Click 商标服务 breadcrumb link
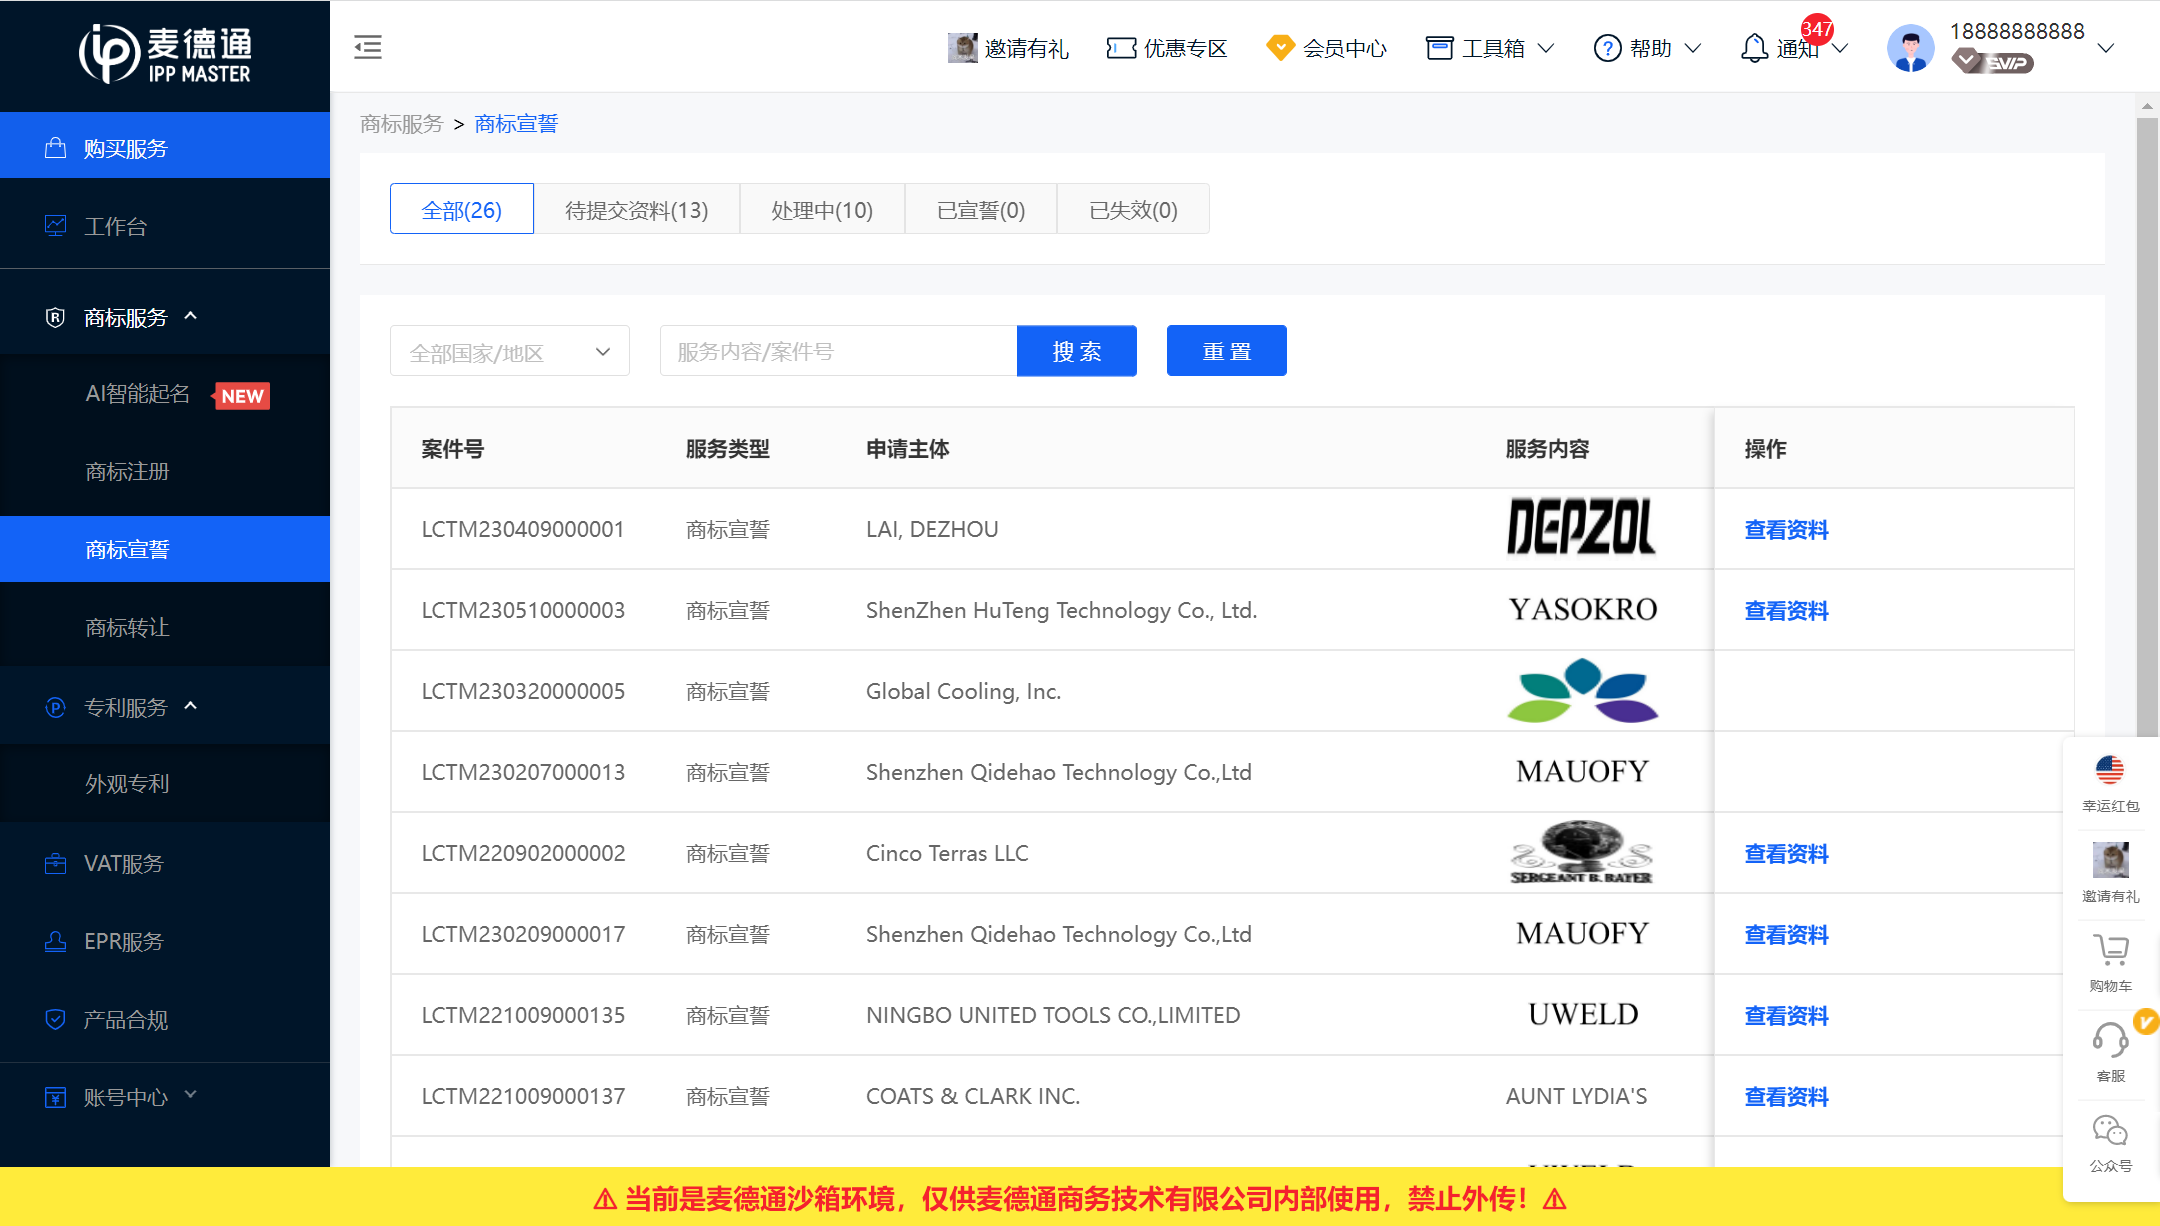This screenshot has width=2160, height=1226. 401,123
